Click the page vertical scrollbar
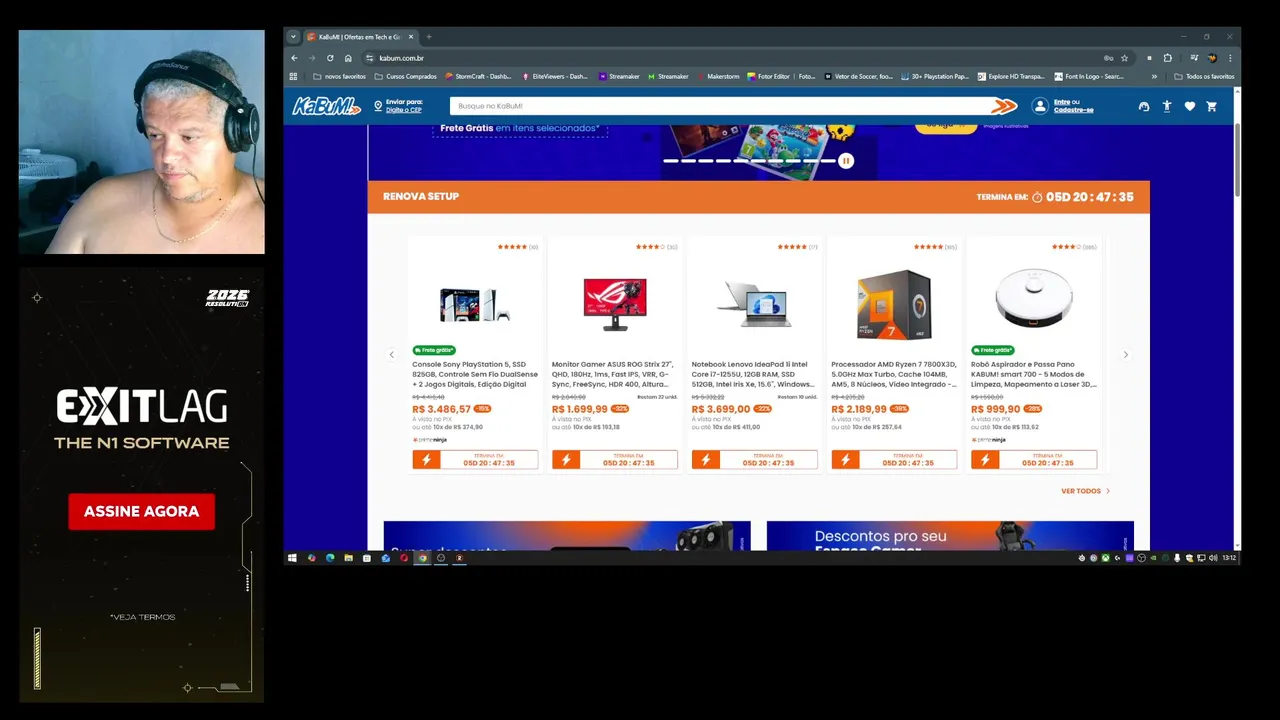Image resolution: width=1280 pixels, height=720 pixels. click(x=1238, y=160)
